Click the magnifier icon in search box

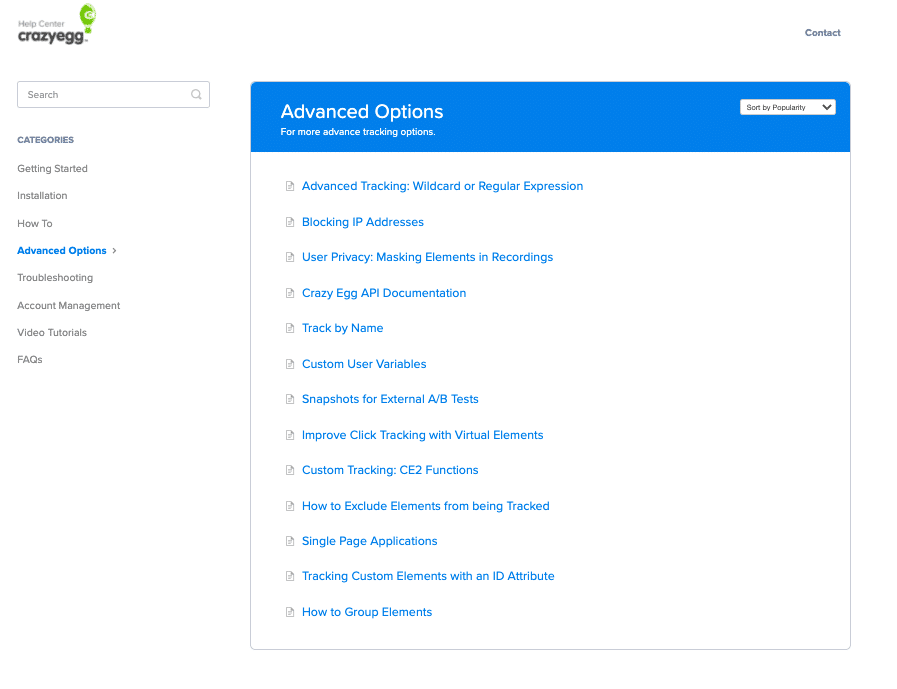[x=196, y=95]
